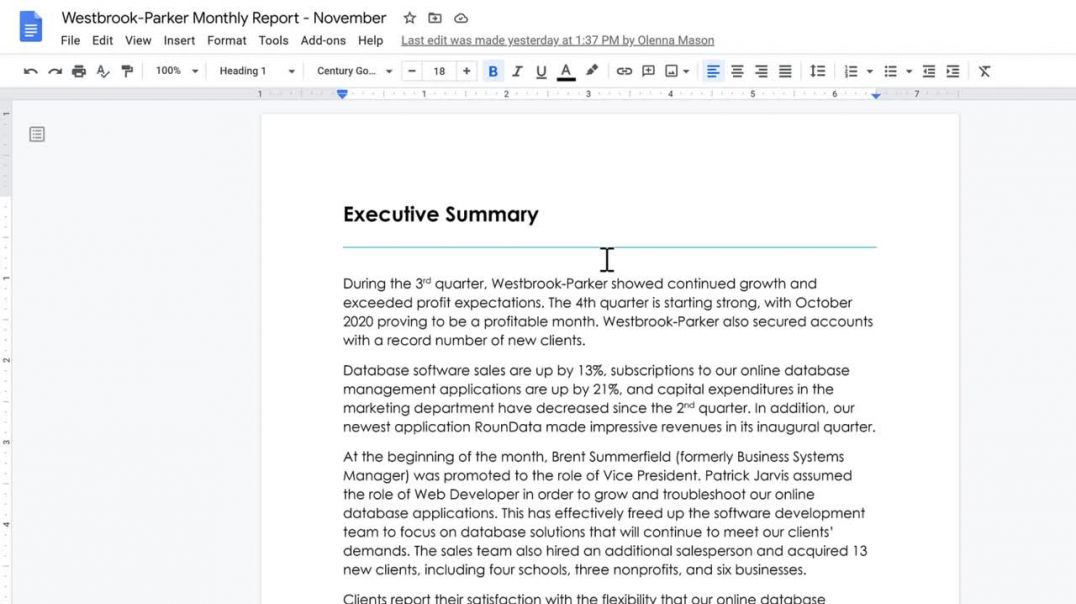Screen dimensions: 1076x604
Task: Open the Help menu
Action: coord(371,40)
